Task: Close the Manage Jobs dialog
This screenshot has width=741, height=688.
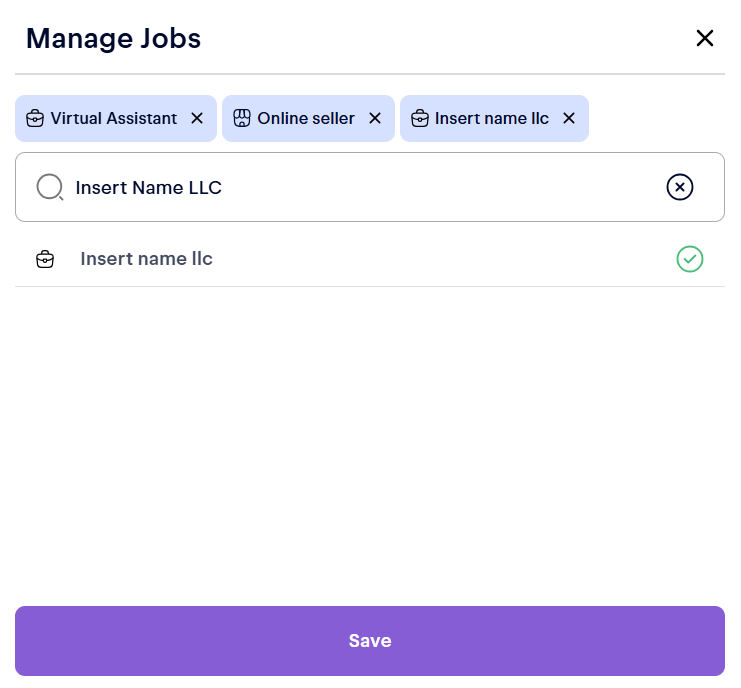Action: [705, 38]
